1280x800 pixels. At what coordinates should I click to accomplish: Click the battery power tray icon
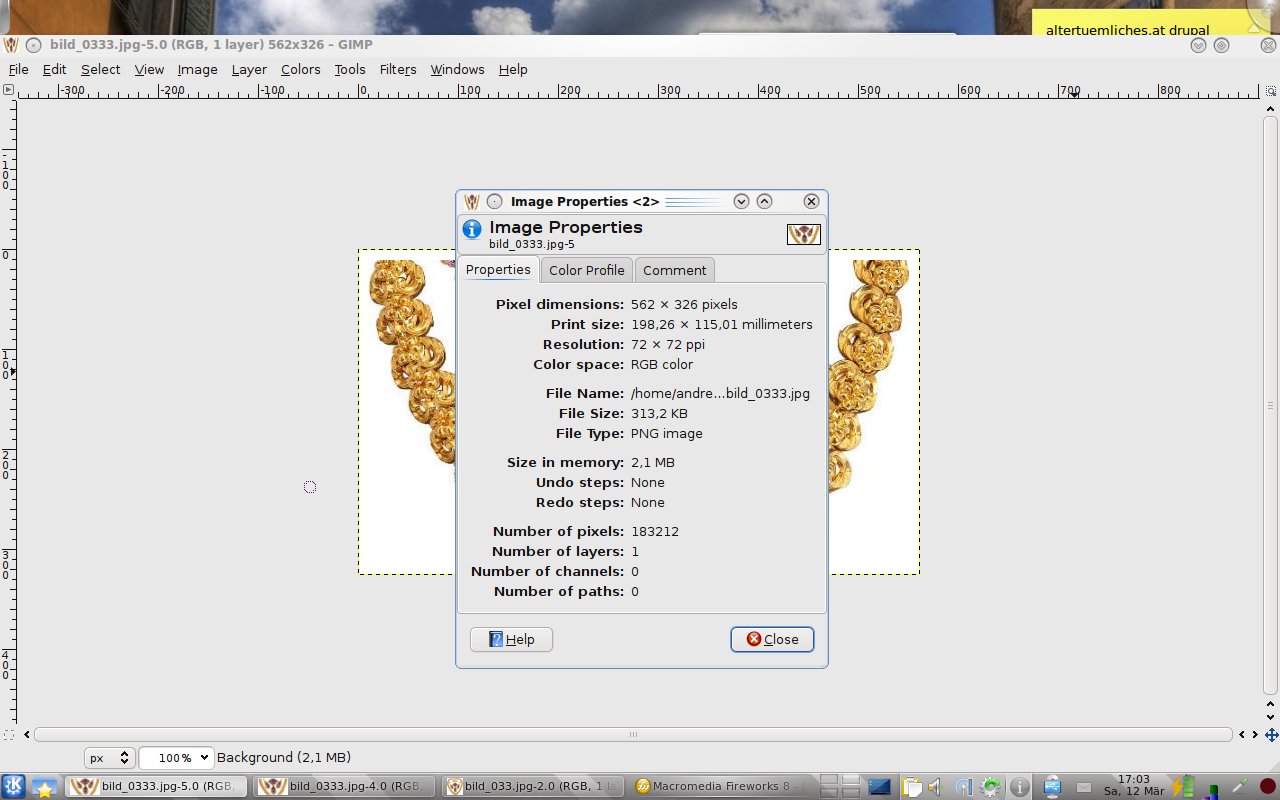click(1183, 787)
